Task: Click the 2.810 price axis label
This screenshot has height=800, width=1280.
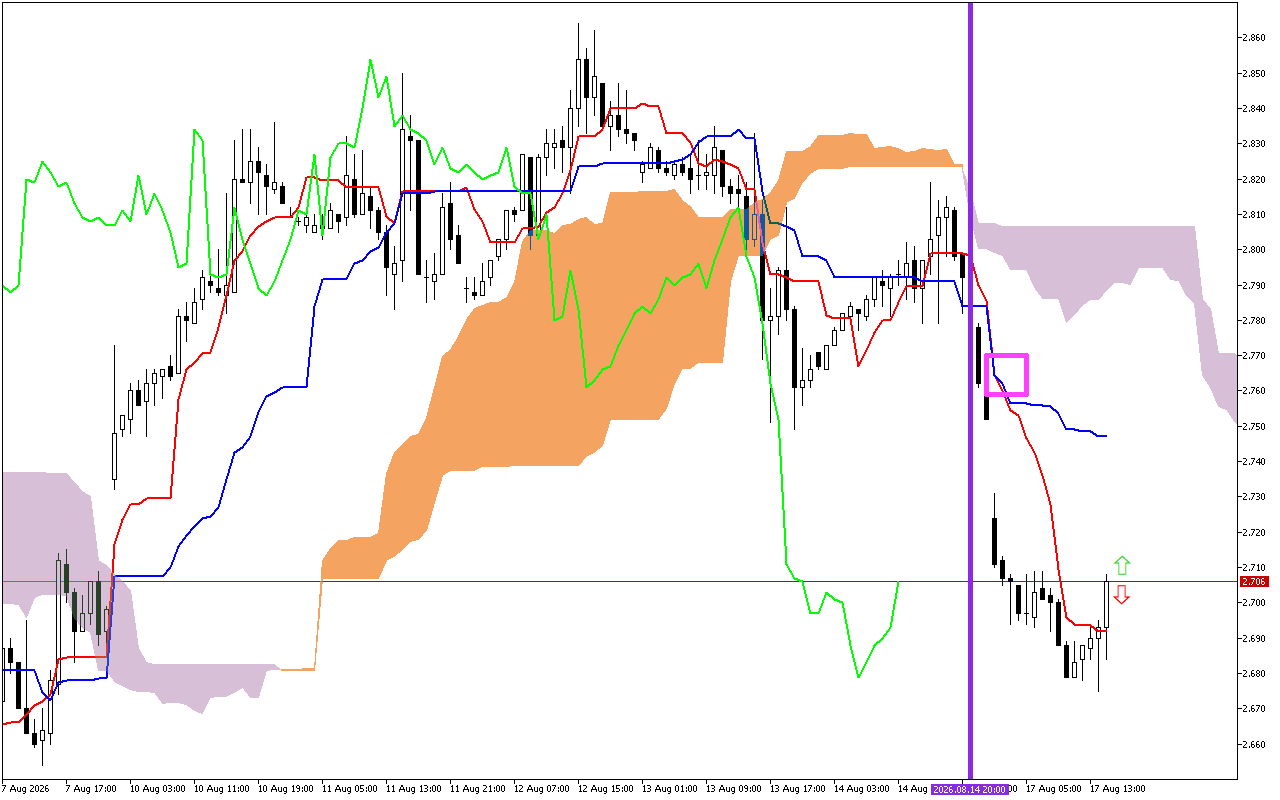Action: pos(1253,214)
